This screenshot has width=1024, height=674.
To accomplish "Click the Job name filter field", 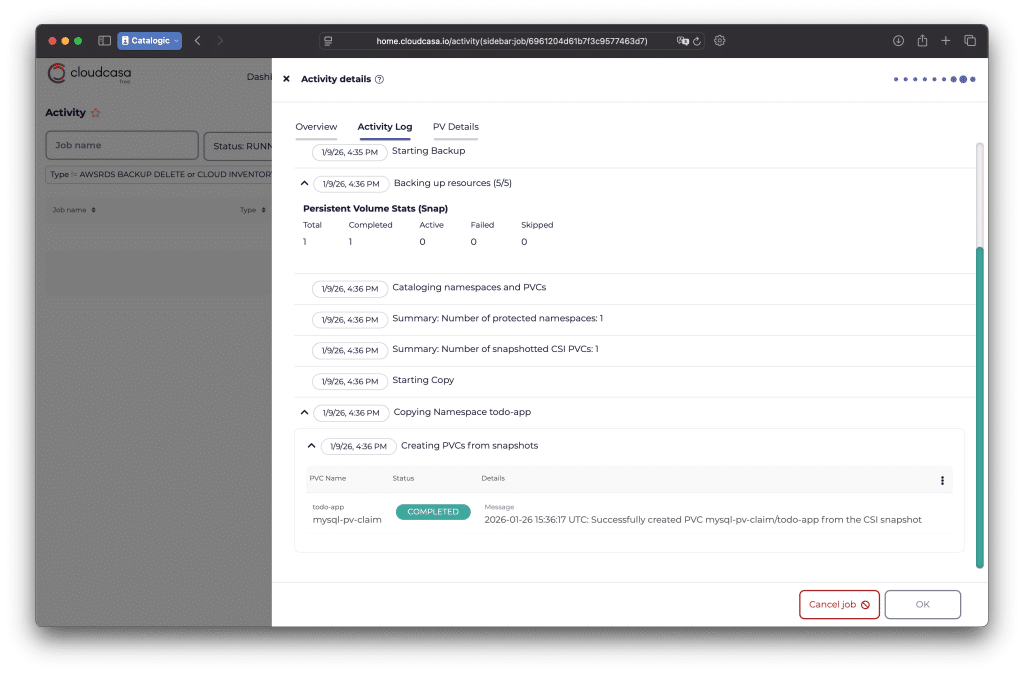I will (122, 145).
